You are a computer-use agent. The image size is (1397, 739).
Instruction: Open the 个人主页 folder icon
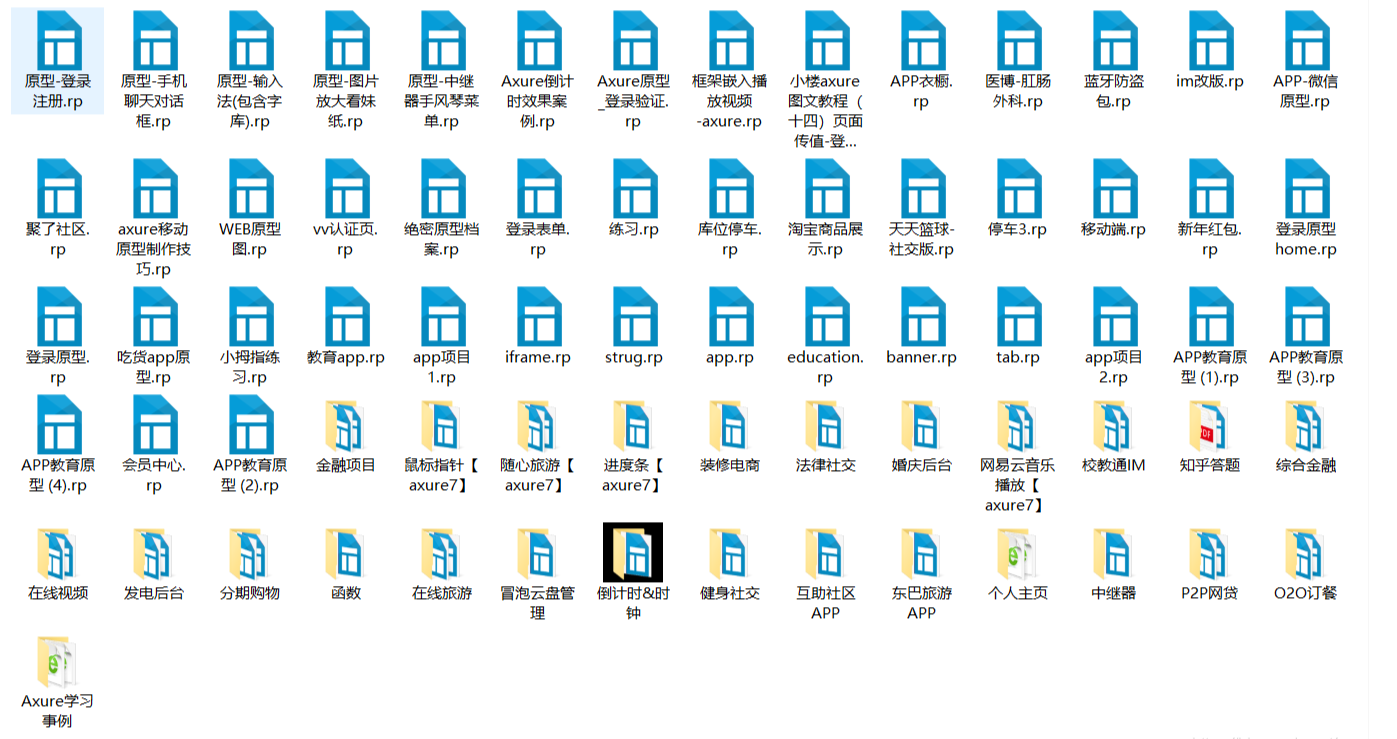(1018, 554)
